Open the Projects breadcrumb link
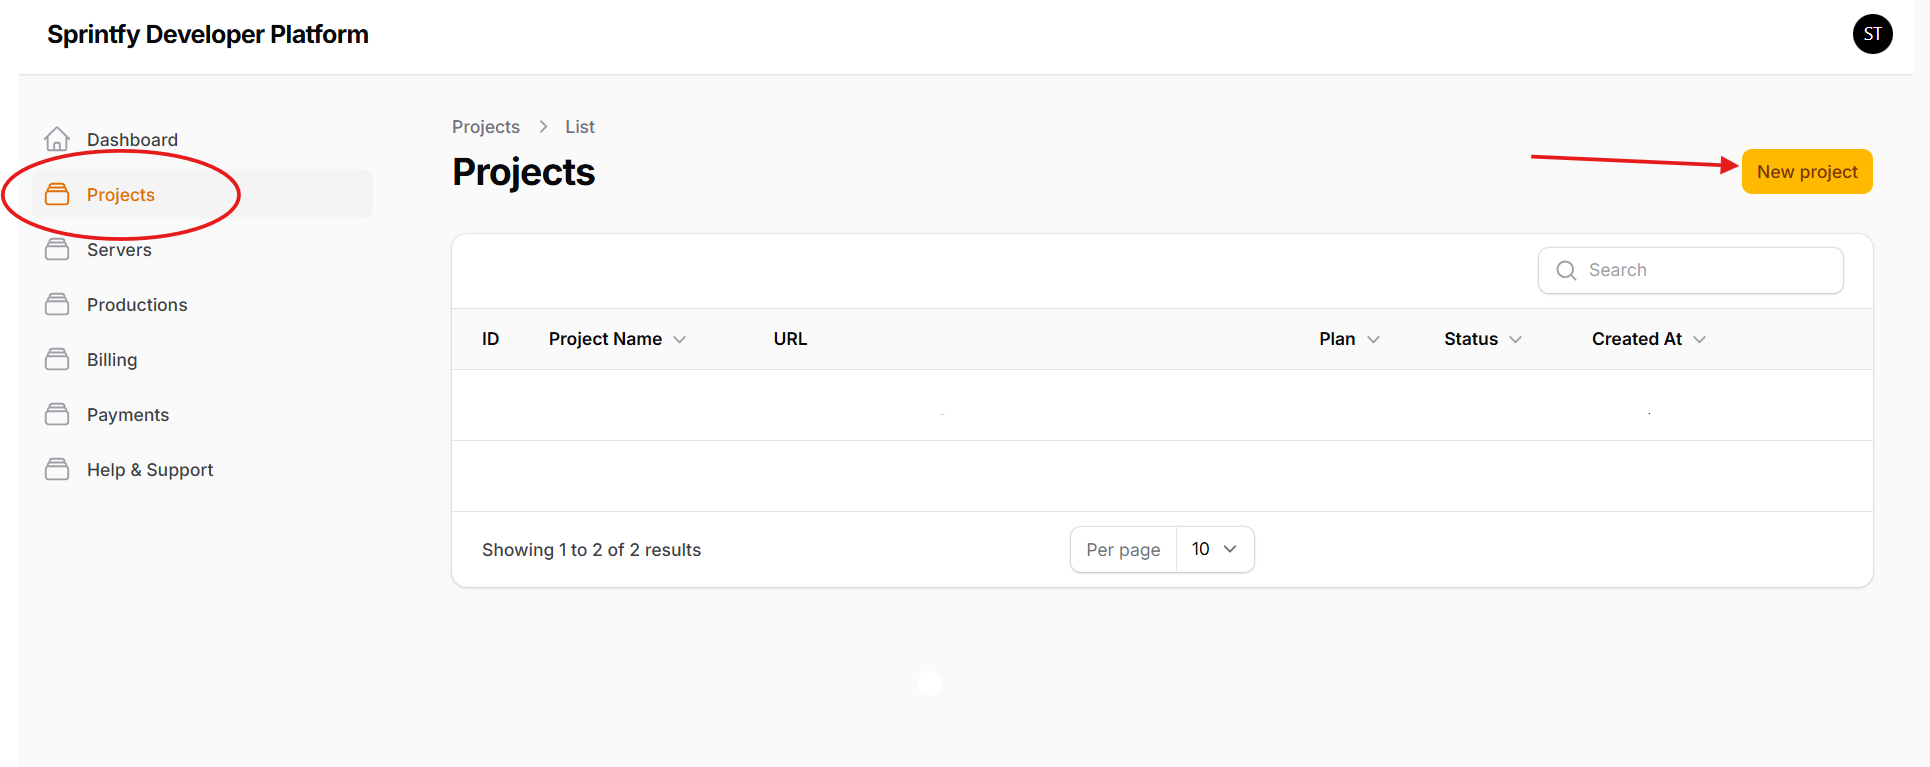The image size is (1930, 767). [485, 126]
